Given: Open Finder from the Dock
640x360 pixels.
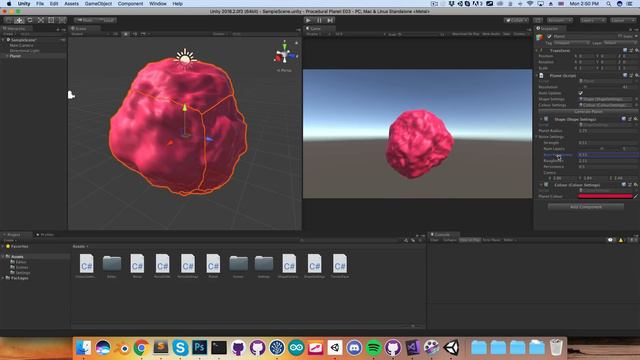Looking at the screenshot, I should pyautogui.click(x=84, y=348).
